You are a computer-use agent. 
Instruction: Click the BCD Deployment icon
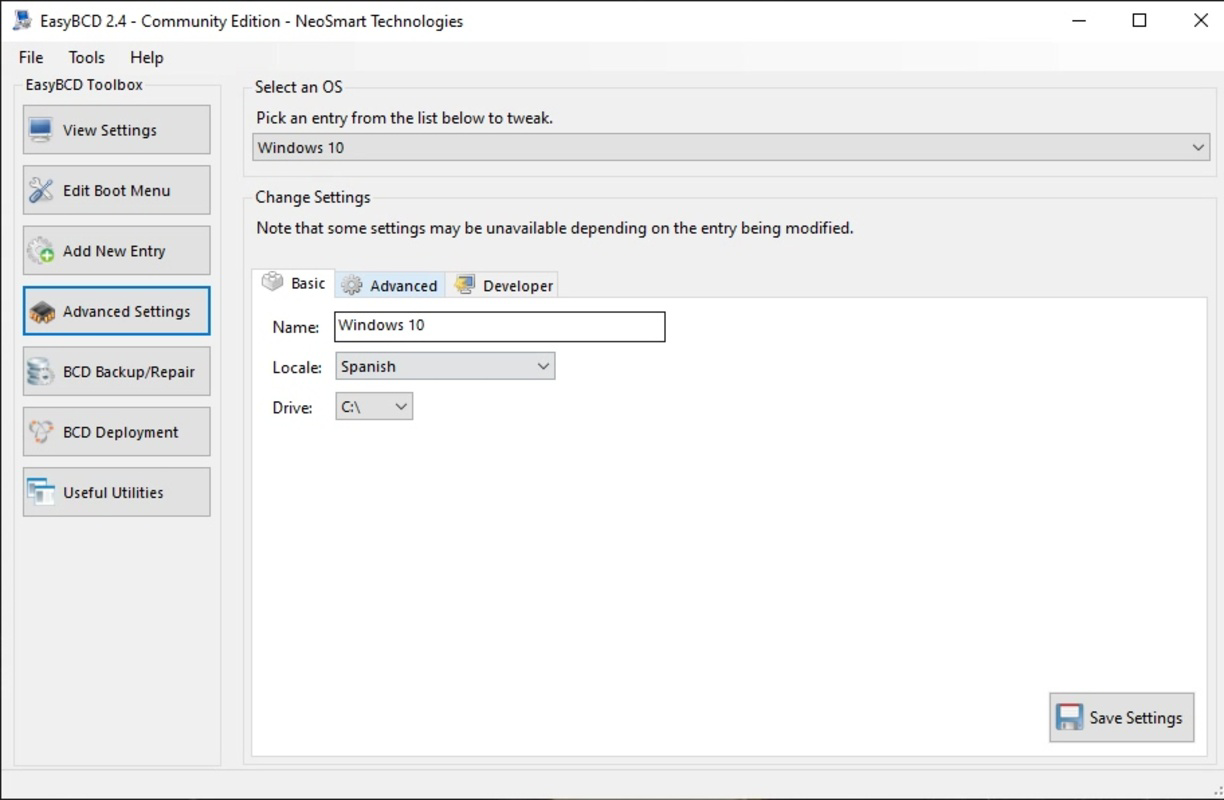pyautogui.click(x=40, y=432)
